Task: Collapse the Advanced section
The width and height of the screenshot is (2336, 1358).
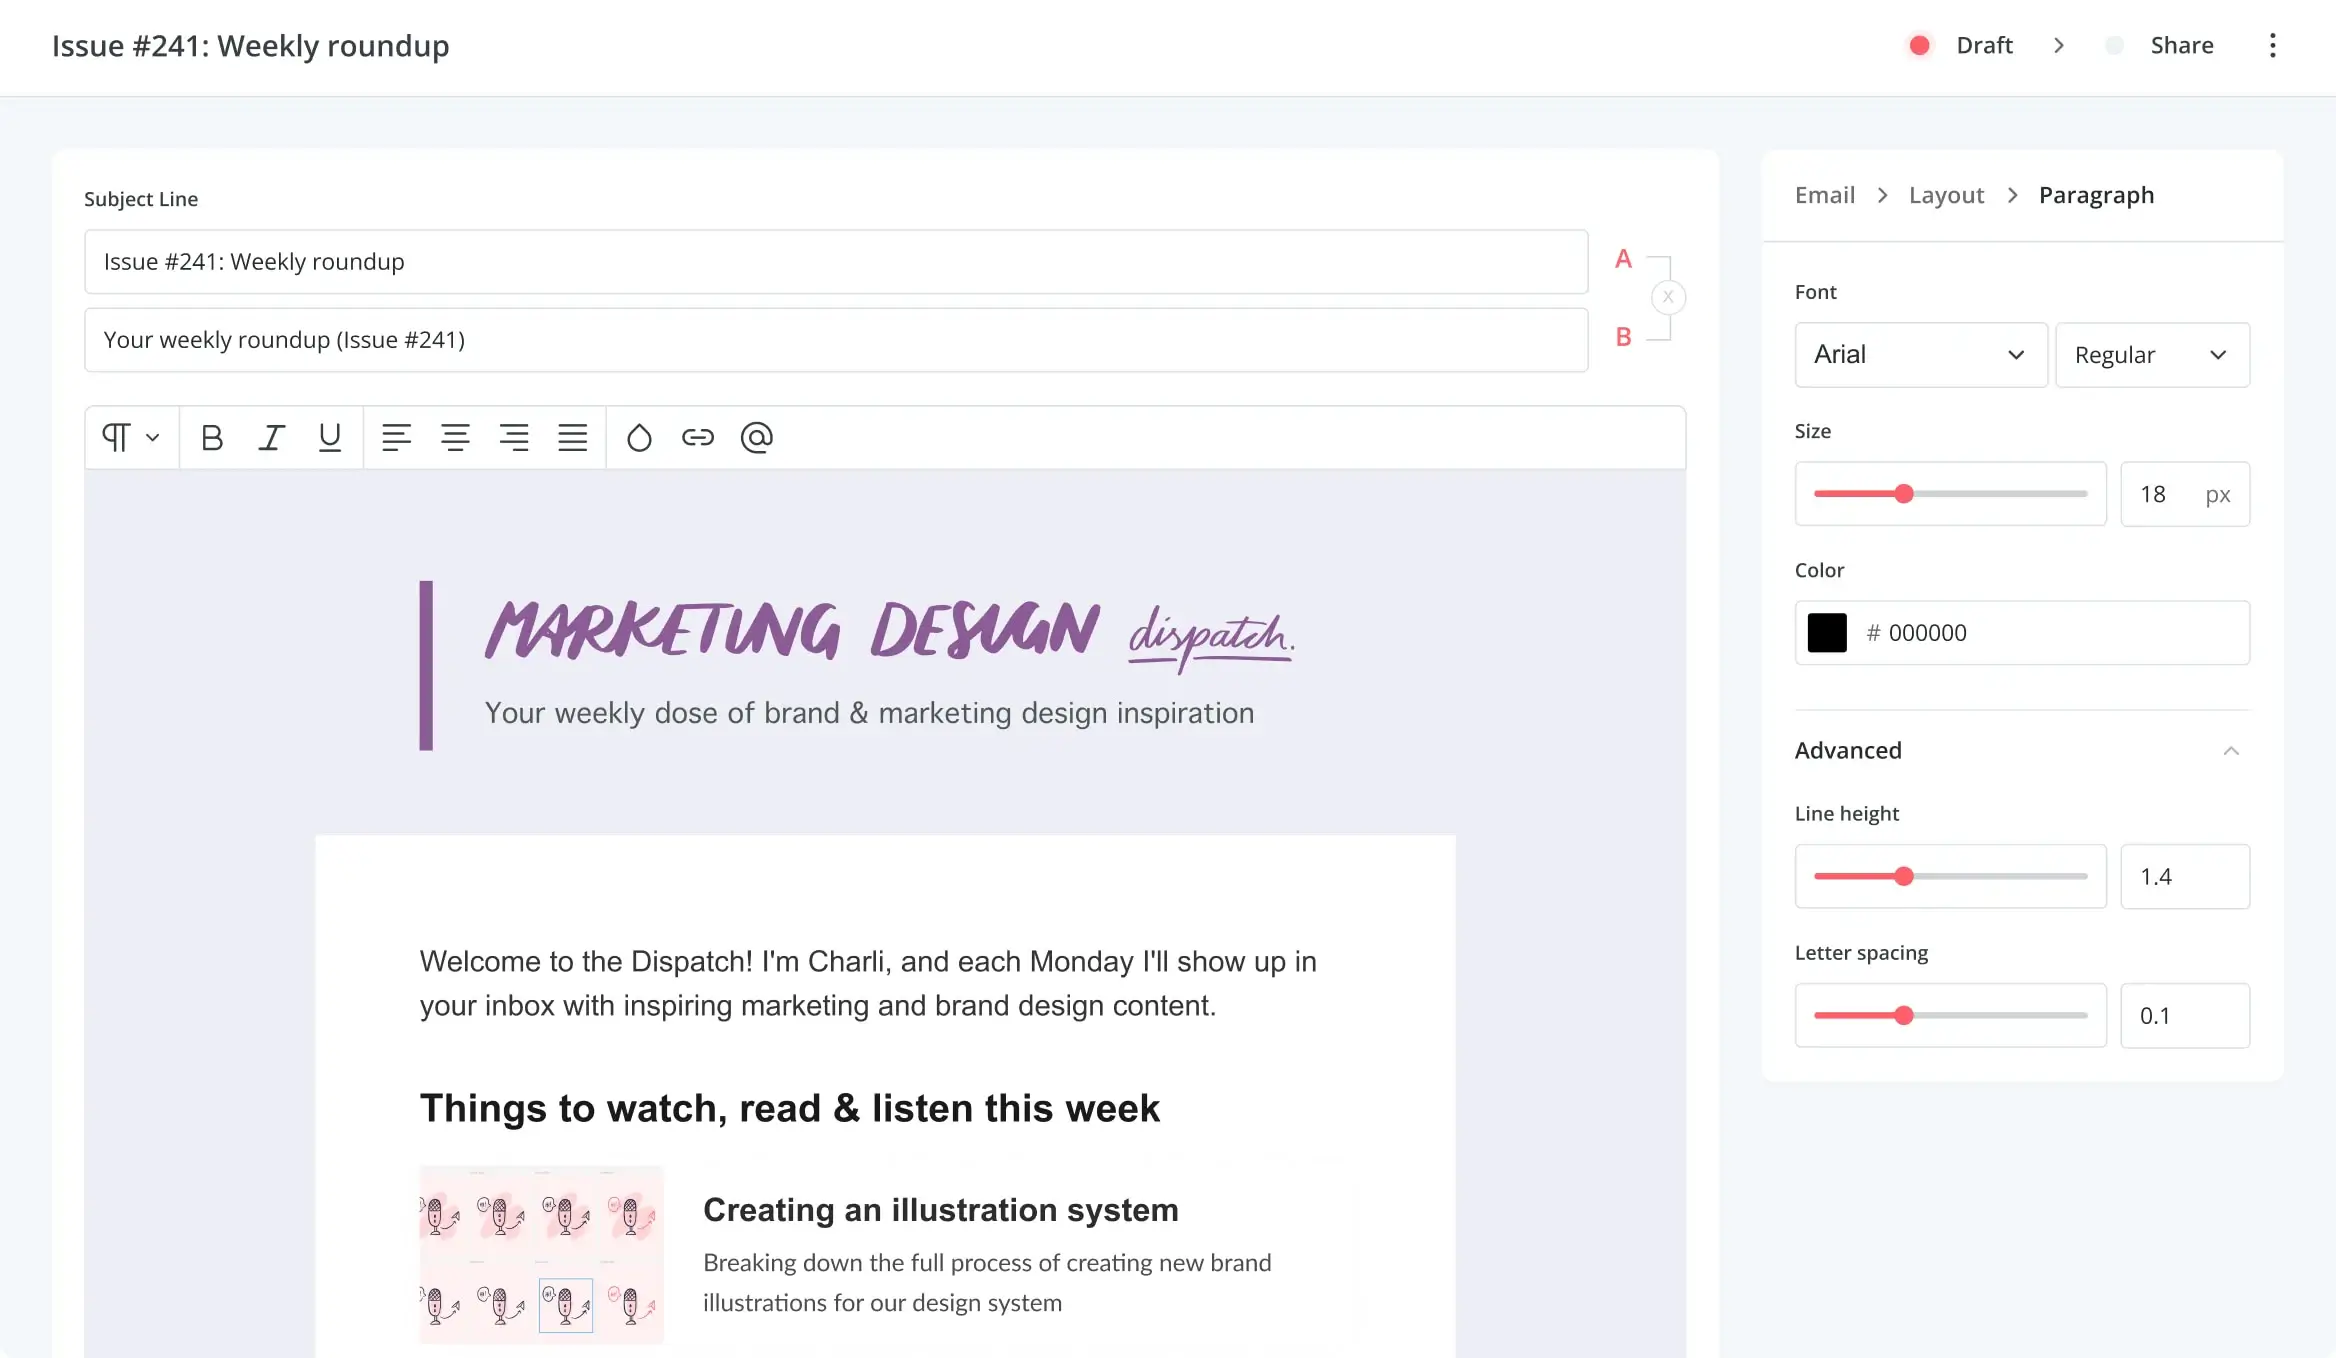Action: pyautogui.click(x=2229, y=750)
